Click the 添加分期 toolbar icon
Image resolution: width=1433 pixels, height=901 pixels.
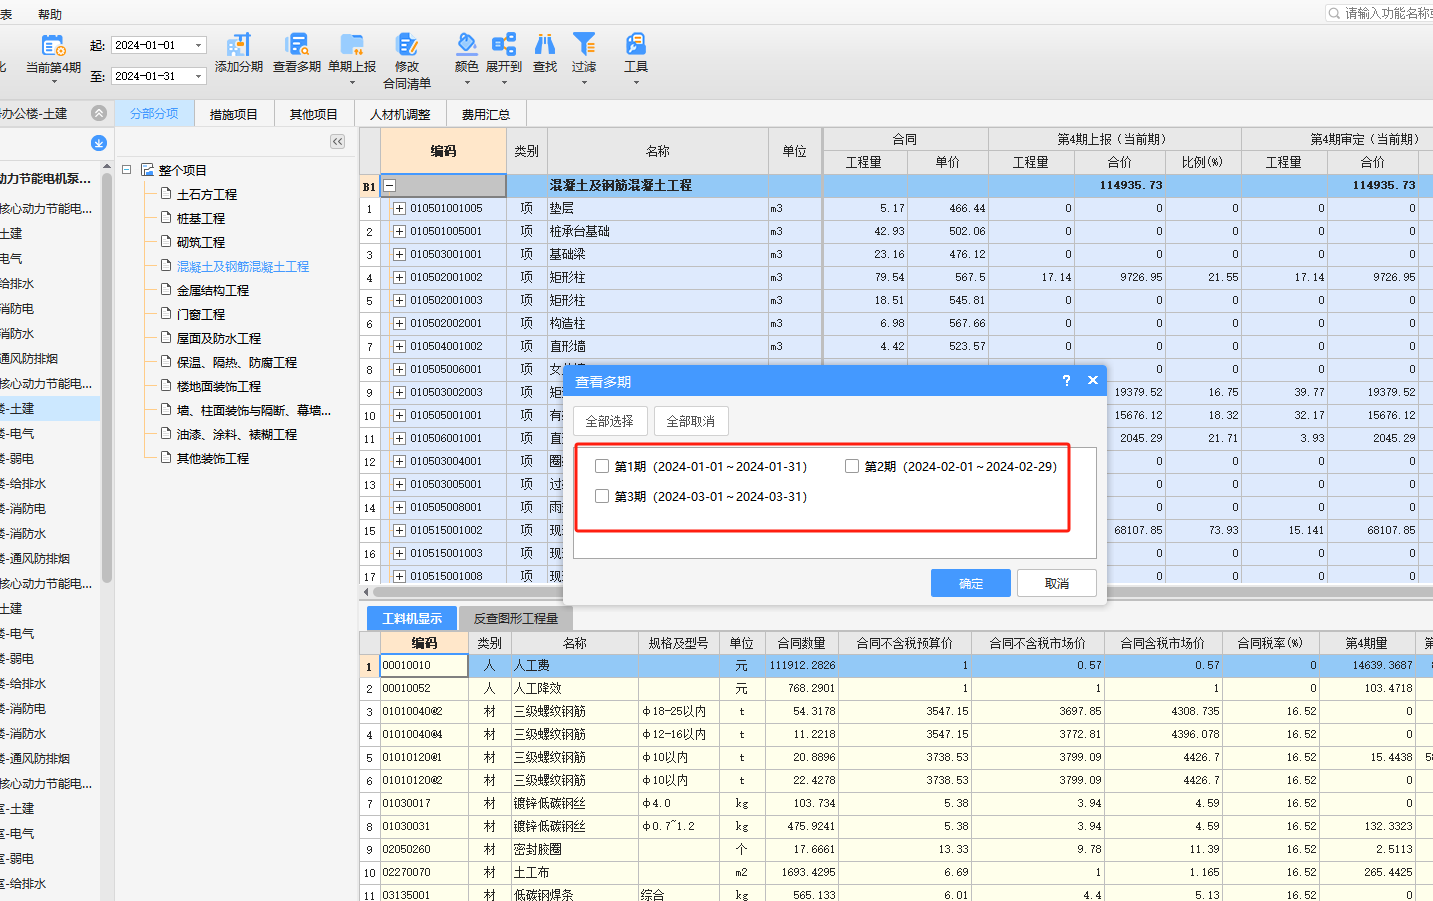(x=238, y=45)
